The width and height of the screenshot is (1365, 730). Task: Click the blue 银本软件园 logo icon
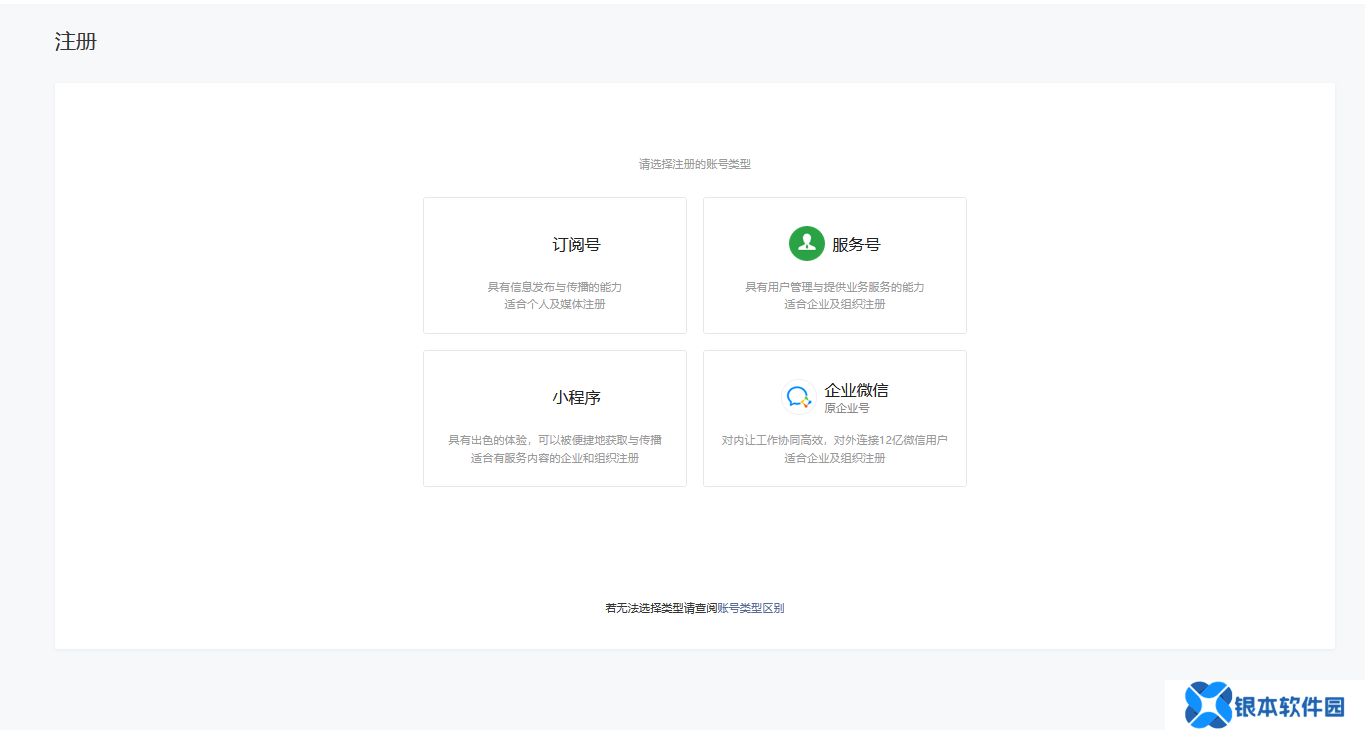click(x=1208, y=705)
